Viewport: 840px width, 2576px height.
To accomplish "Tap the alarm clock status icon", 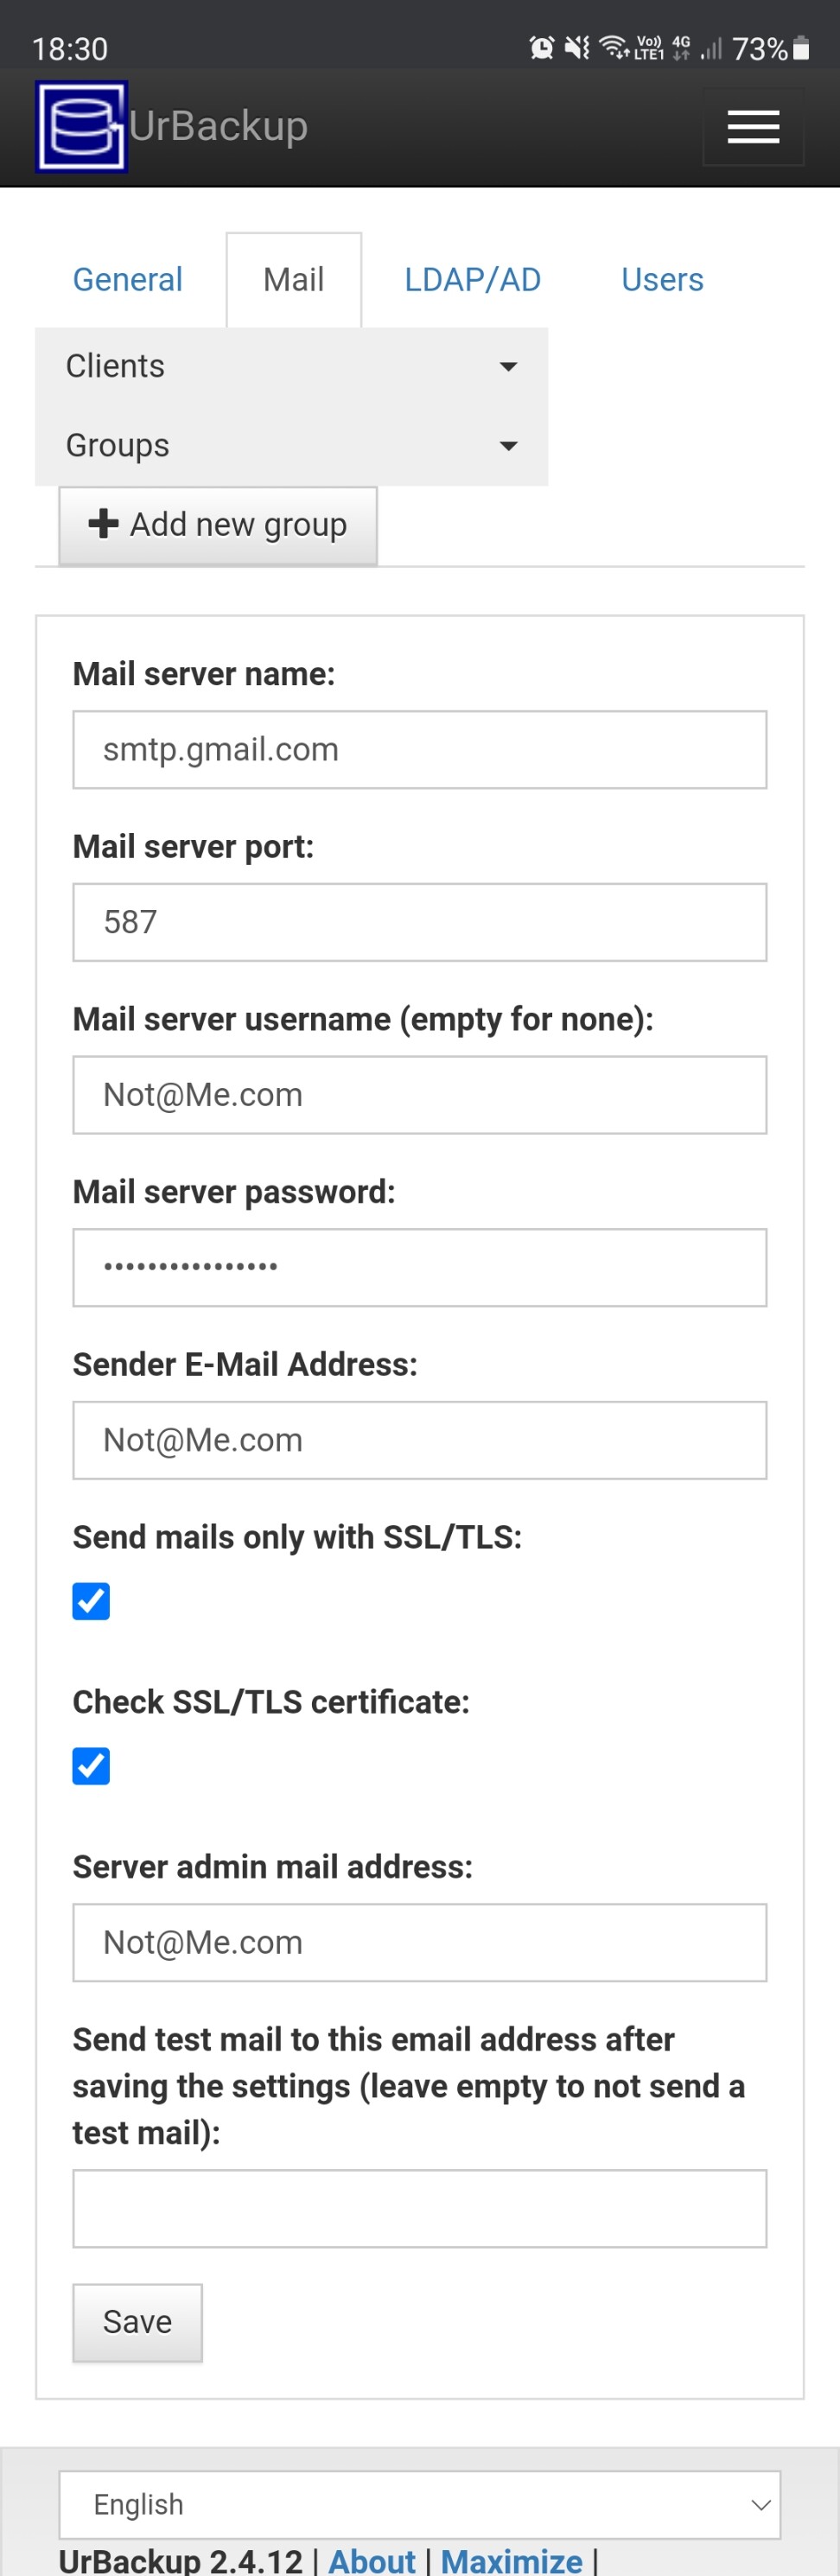I will (x=542, y=47).
